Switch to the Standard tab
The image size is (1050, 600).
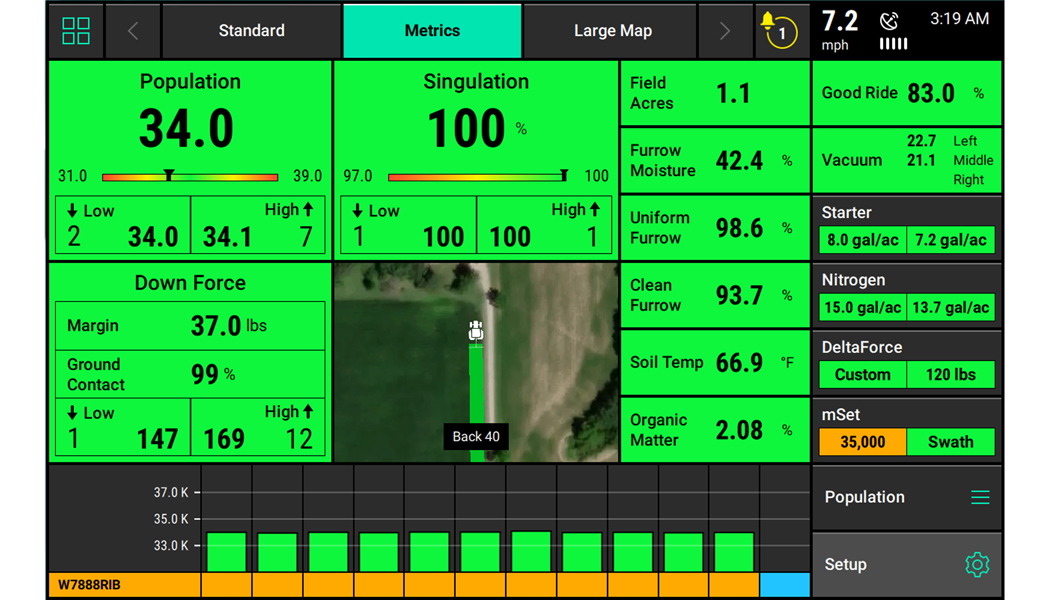coord(252,31)
